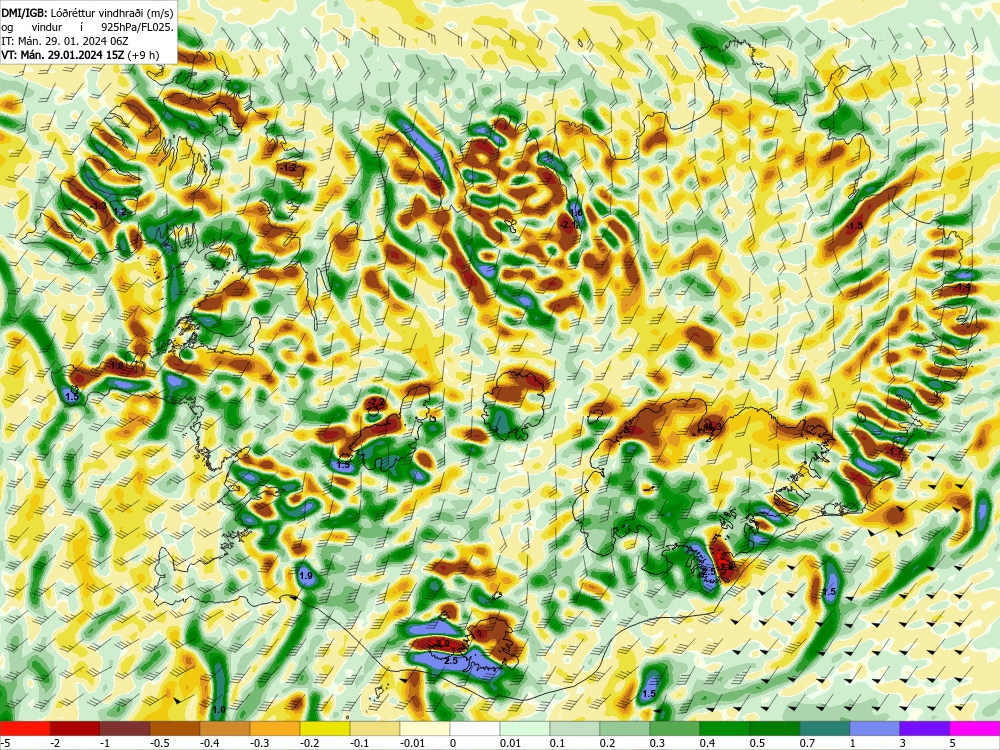Click the legend tick label '-5'

click(5, 743)
